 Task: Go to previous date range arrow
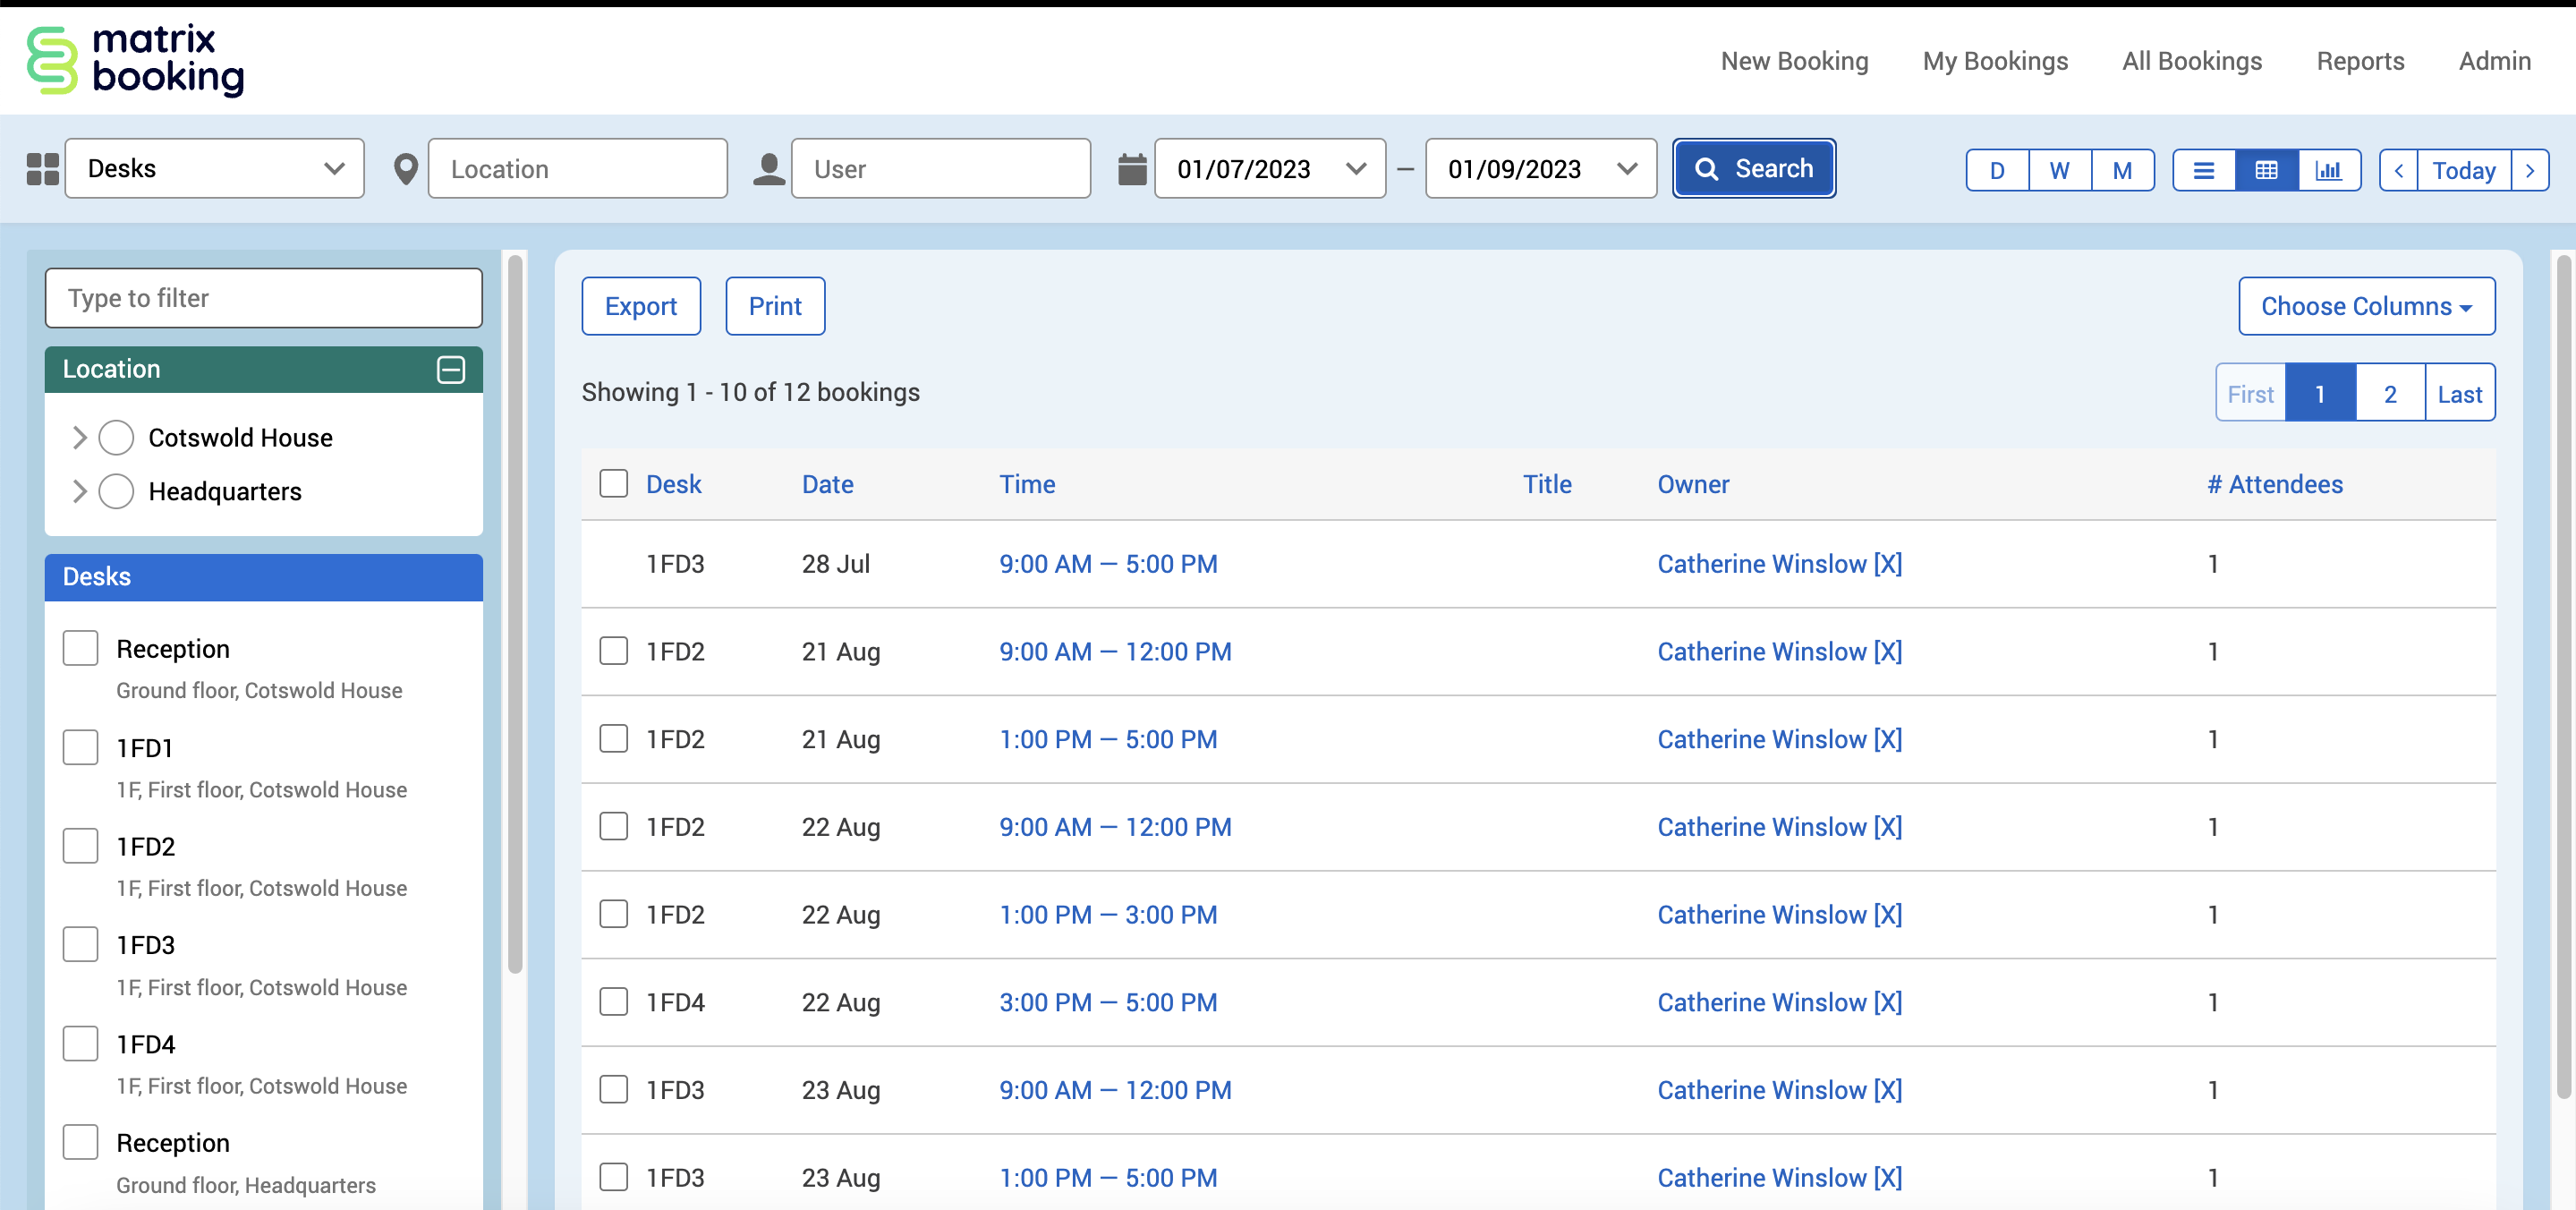[x=2398, y=170]
